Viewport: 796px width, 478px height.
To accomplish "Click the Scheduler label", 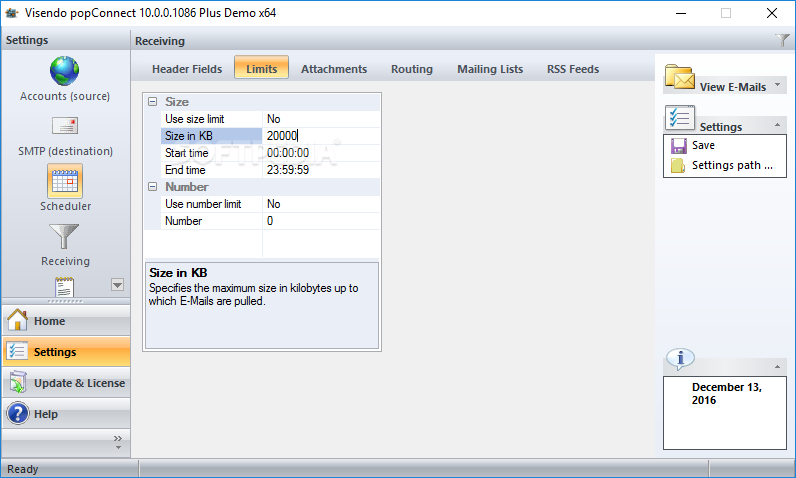I will click(65, 206).
